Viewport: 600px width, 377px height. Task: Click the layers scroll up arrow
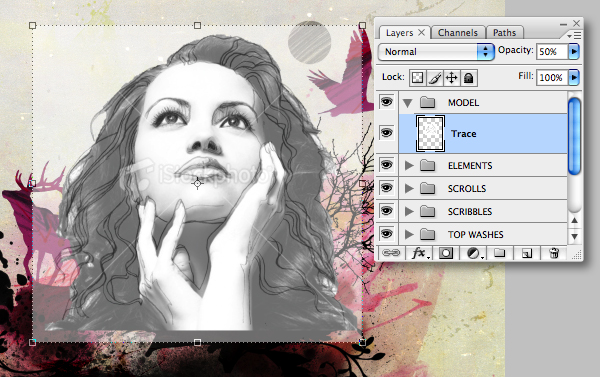coord(574,220)
